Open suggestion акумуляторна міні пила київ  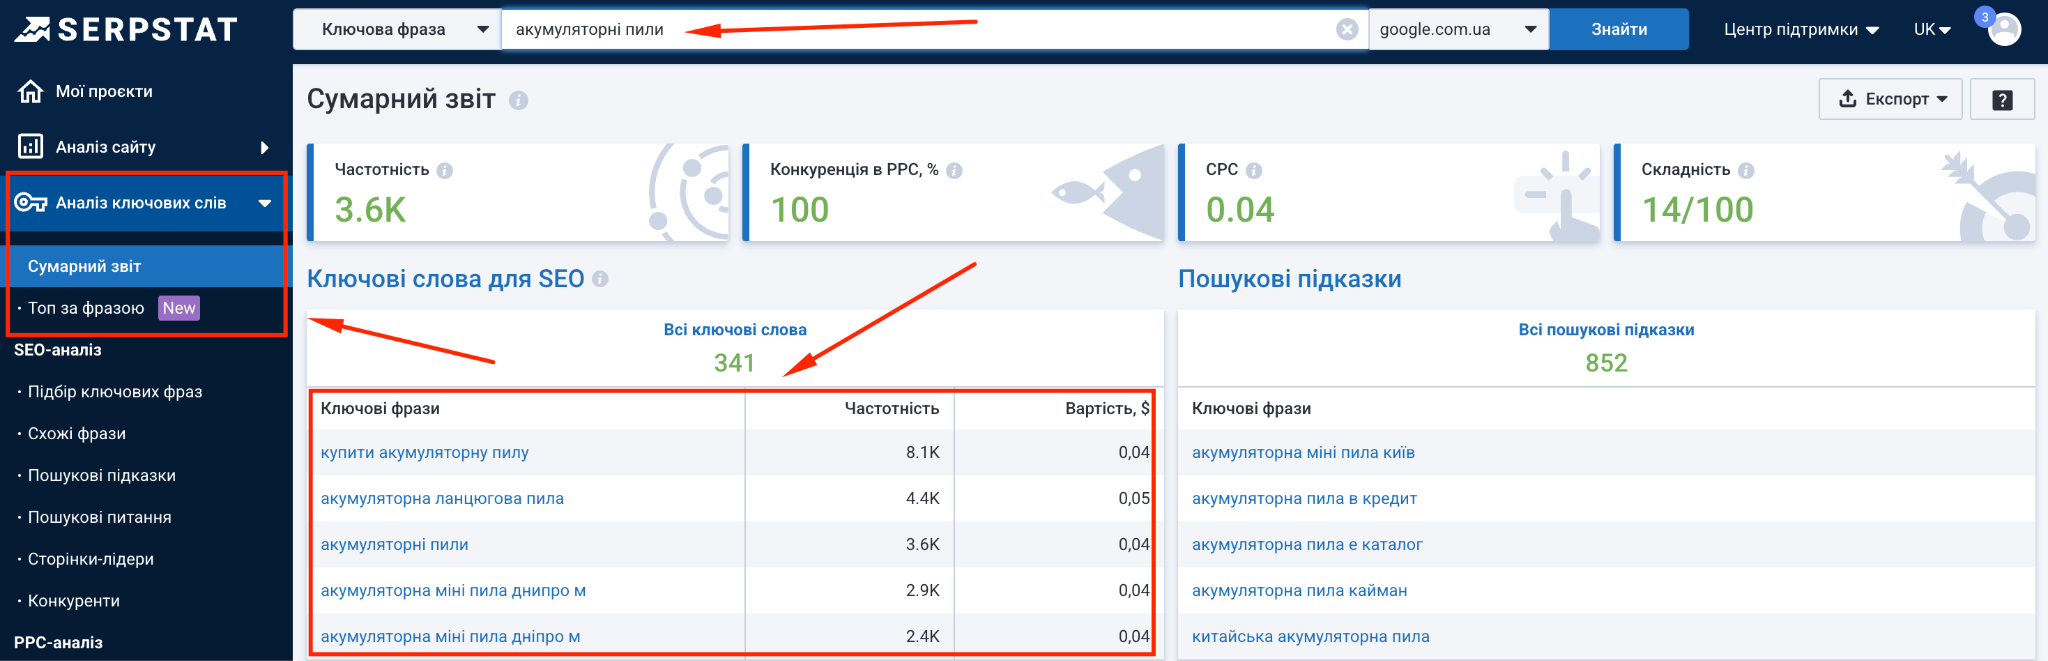pos(1303,453)
